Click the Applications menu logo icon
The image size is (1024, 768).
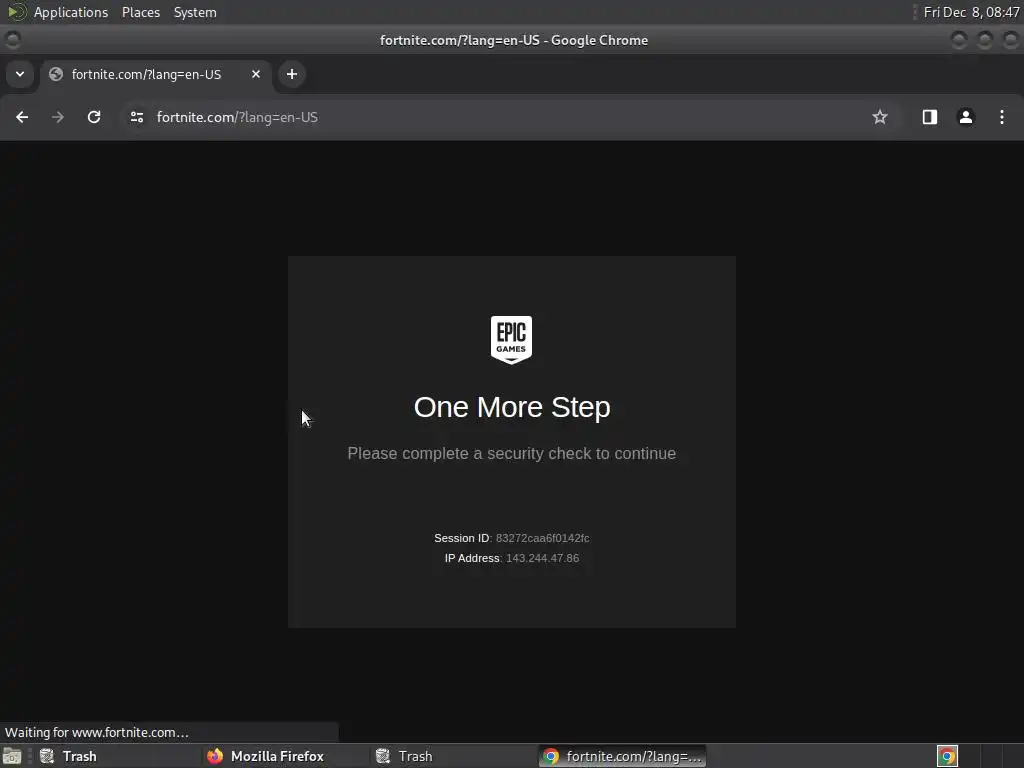[16, 12]
